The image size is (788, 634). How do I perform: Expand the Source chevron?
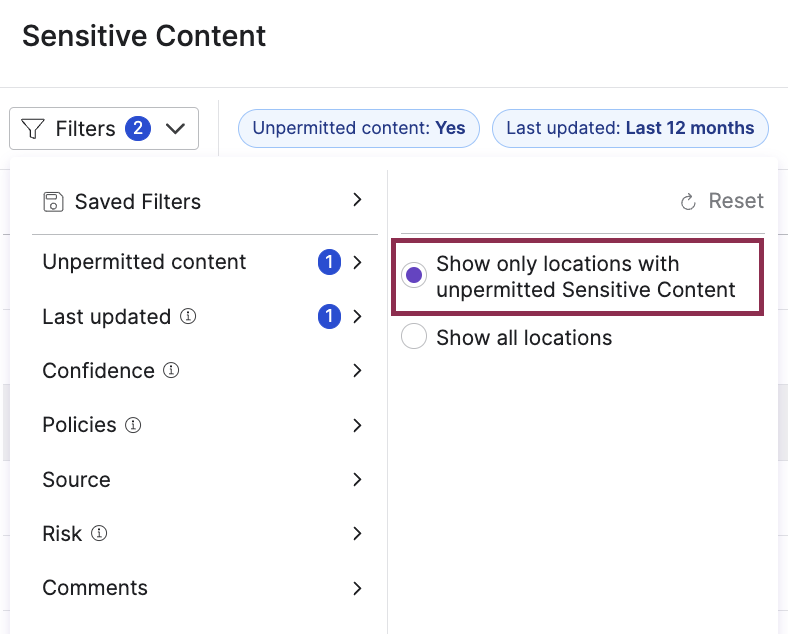(357, 479)
